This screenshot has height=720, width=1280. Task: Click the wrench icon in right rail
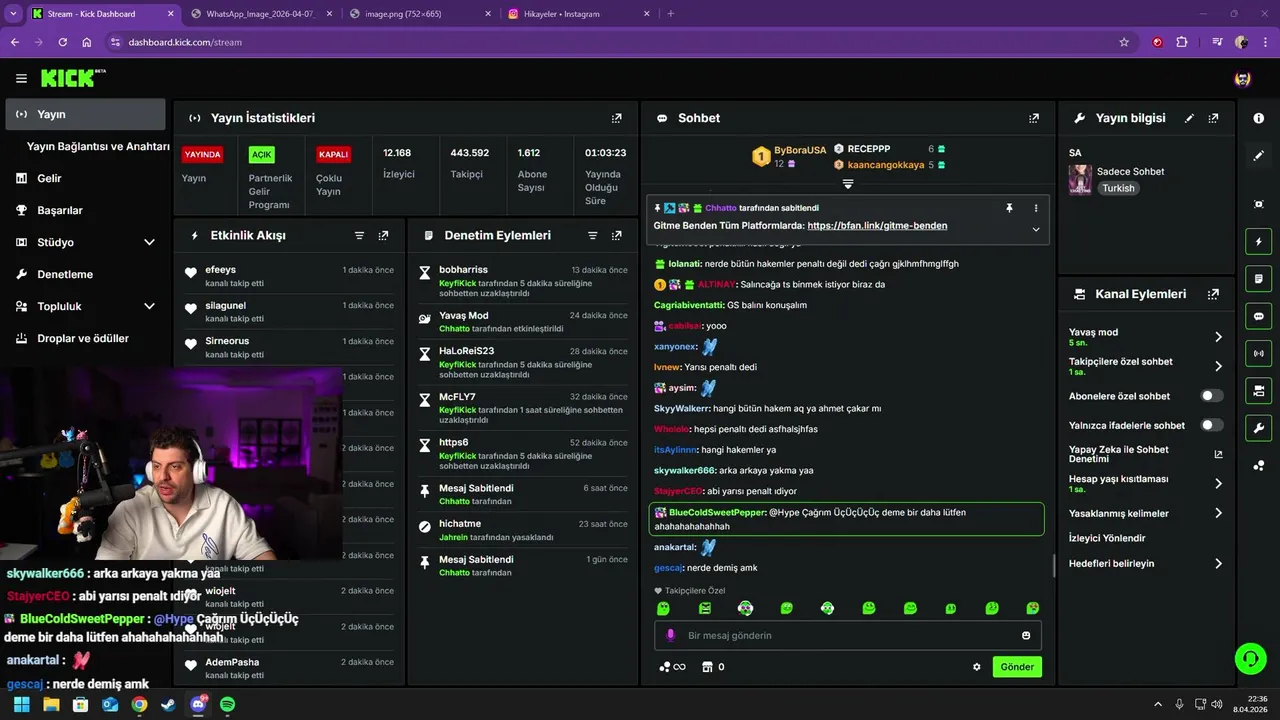click(x=1258, y=428)
